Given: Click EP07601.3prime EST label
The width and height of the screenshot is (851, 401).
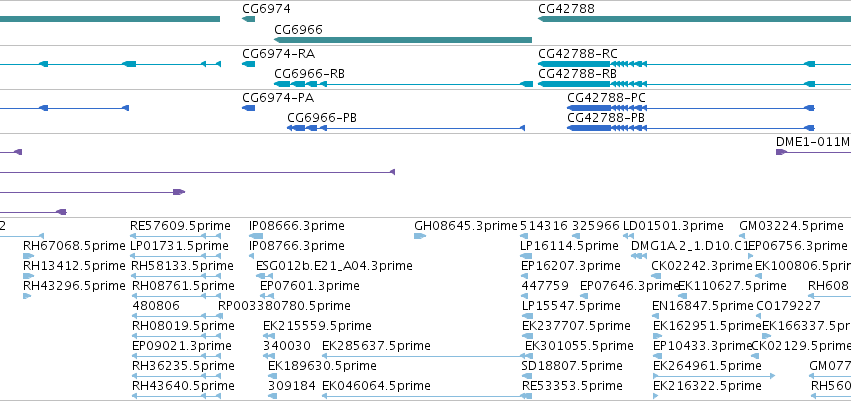Looking at the screenshot, I should [309, 285].
